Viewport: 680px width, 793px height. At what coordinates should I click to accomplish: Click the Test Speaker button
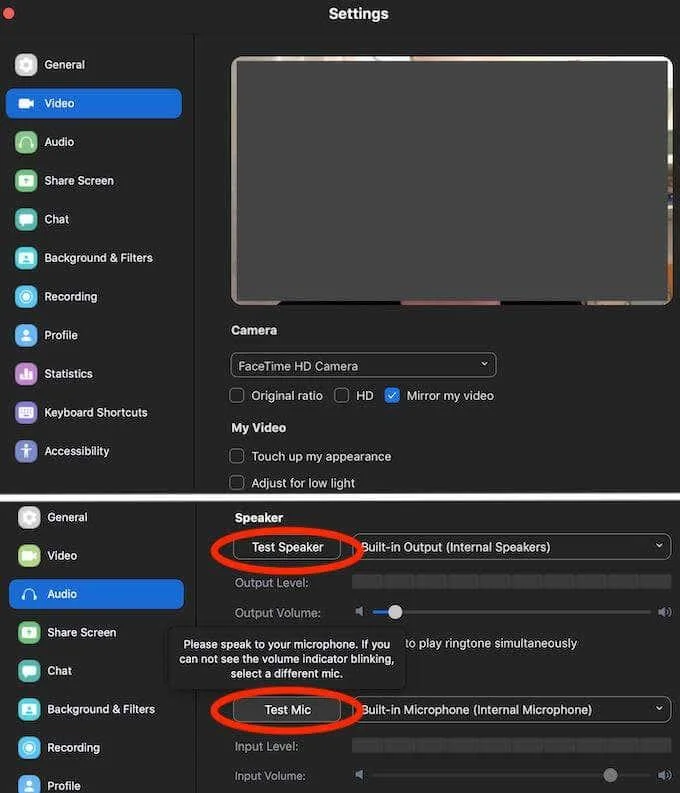click(287, 547)
